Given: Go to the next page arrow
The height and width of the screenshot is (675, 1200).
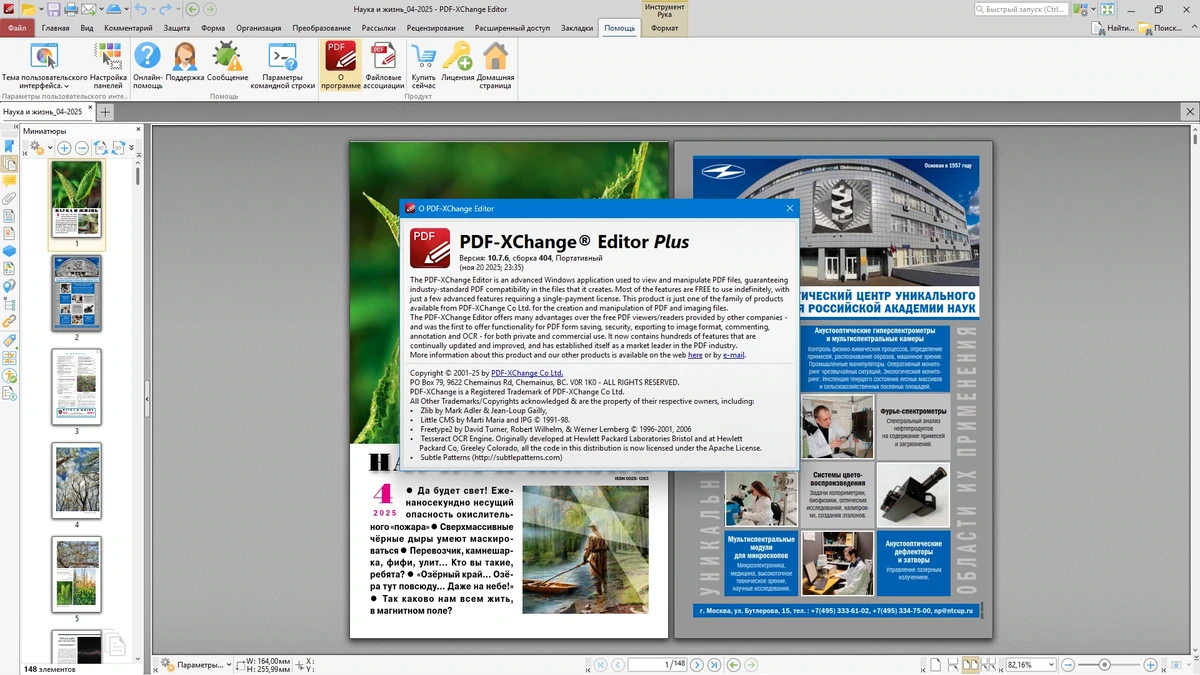Looking at the screenshot, I should click(698, 665).
